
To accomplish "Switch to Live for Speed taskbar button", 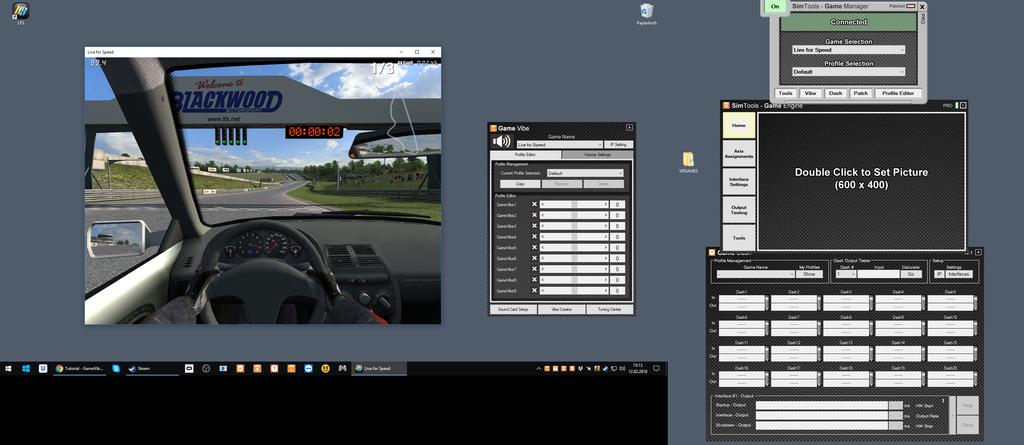I will tap(379, 369).
